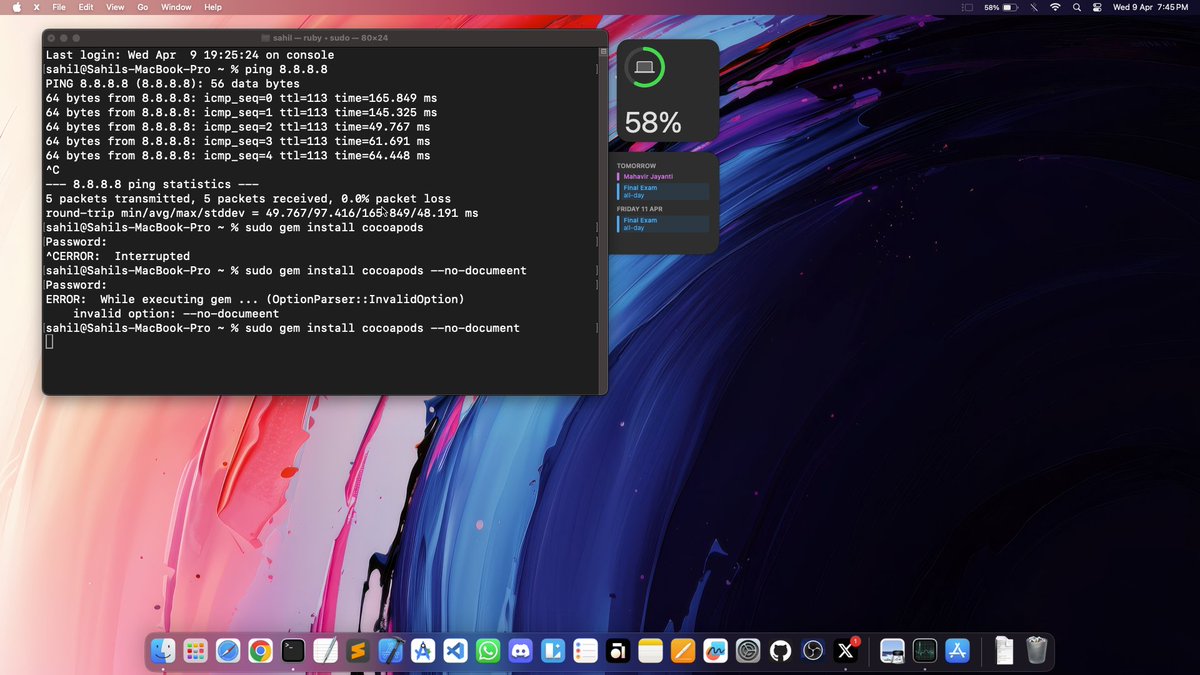This screenshot has height=675, width=1200.
Task: Open Reminders from the Dock
Action: coord(586,651)
